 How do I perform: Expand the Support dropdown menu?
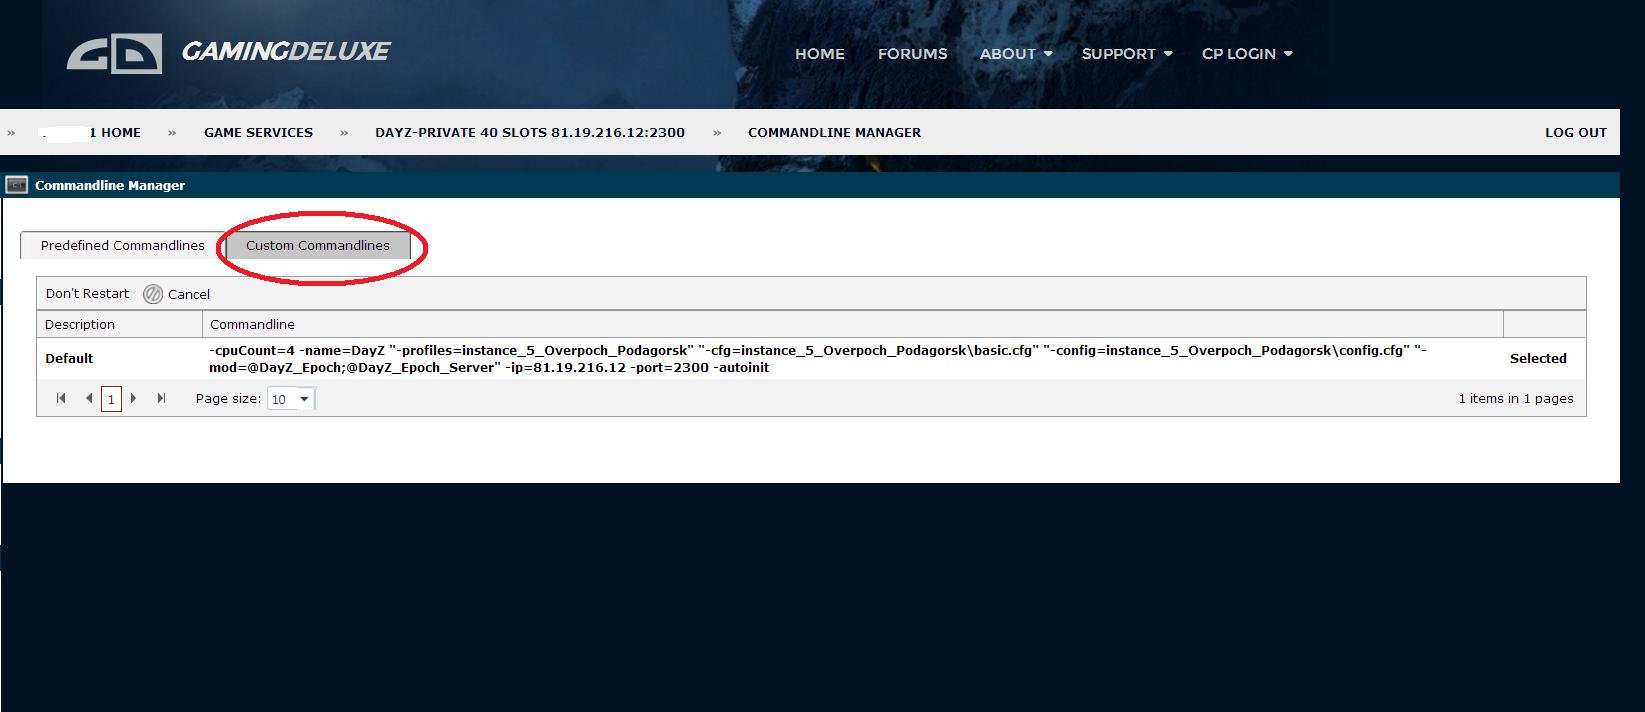coord(1126,54)
